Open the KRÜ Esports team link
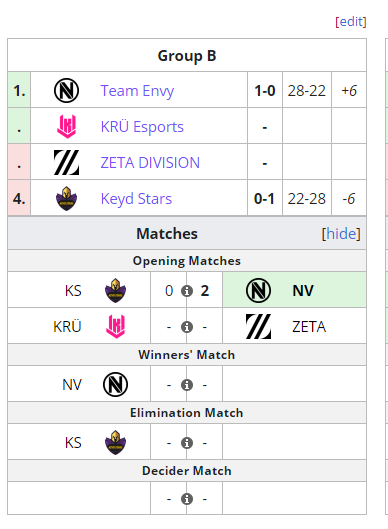This screenshot has height=529, width=388. pyautogui.click(x=142, y=127)
